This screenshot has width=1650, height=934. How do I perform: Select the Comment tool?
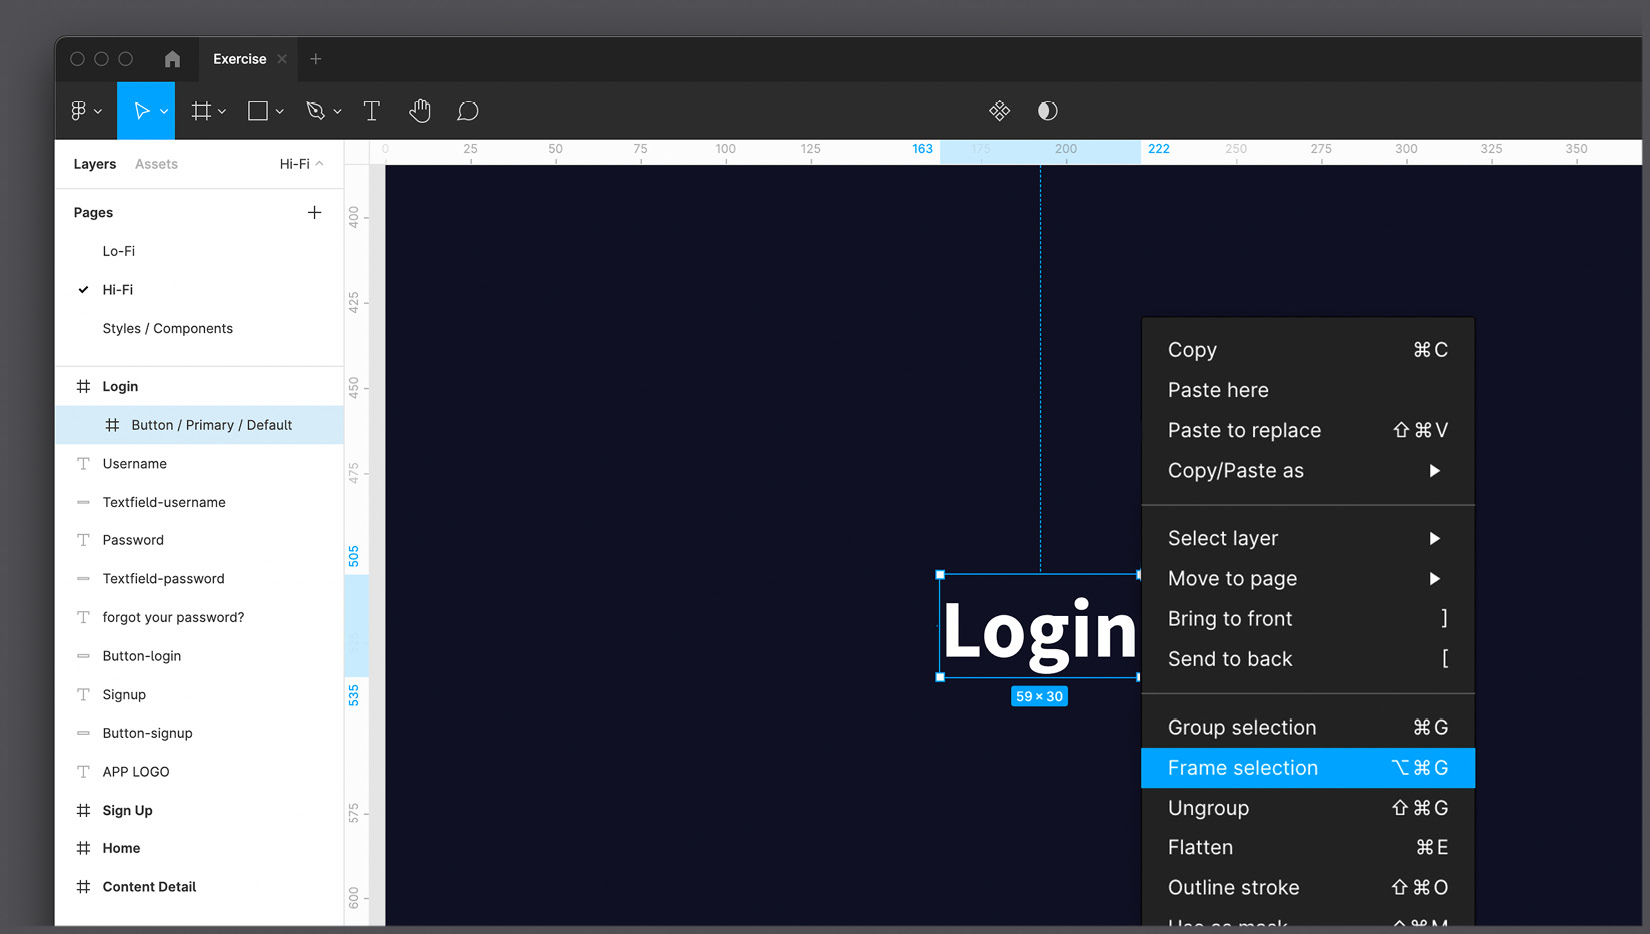point(467,111)
